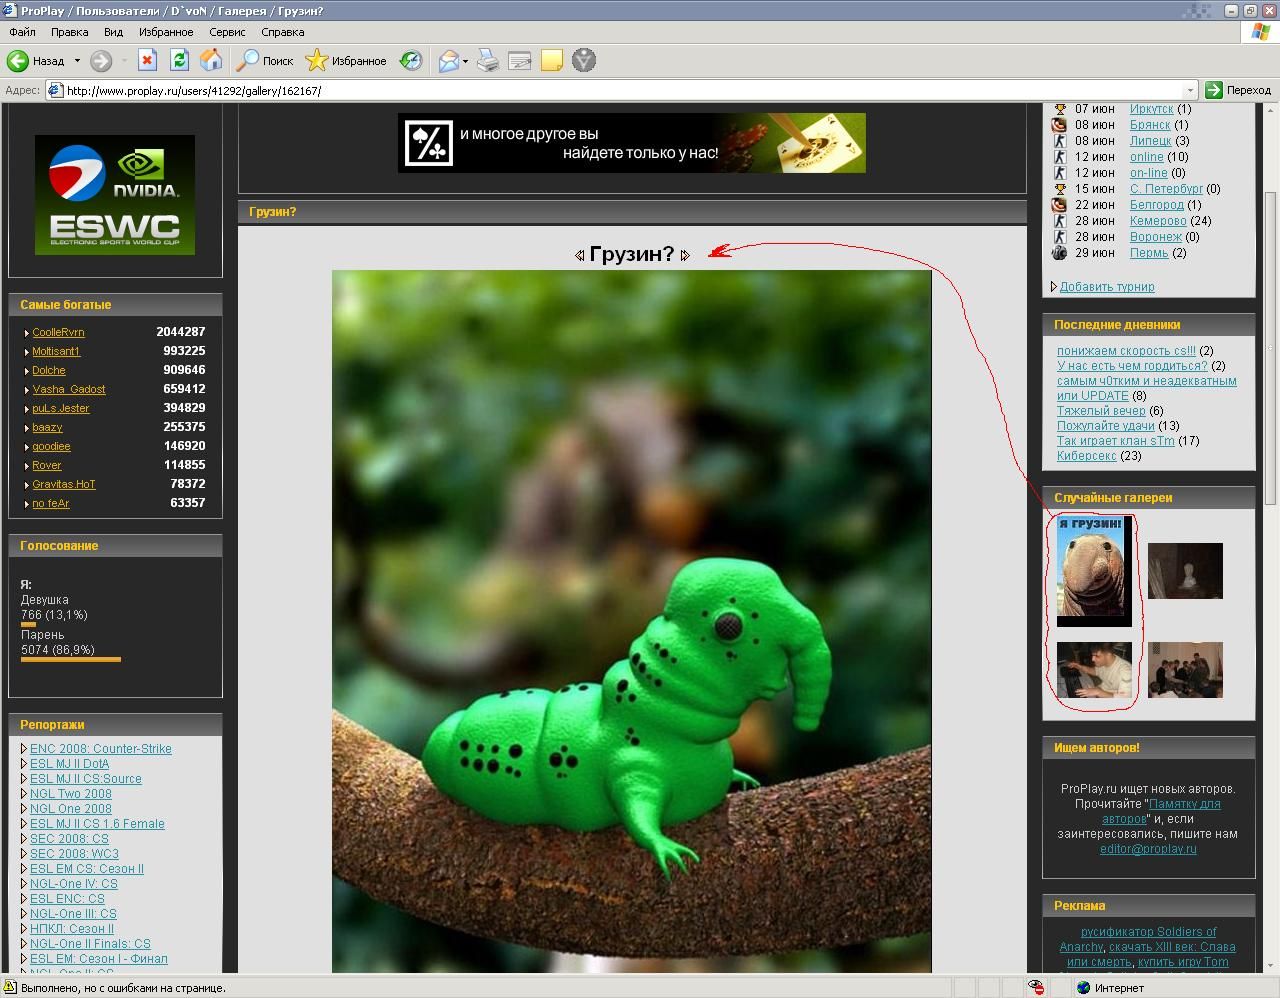Open the group photo gallery thumbnail

1185,670
